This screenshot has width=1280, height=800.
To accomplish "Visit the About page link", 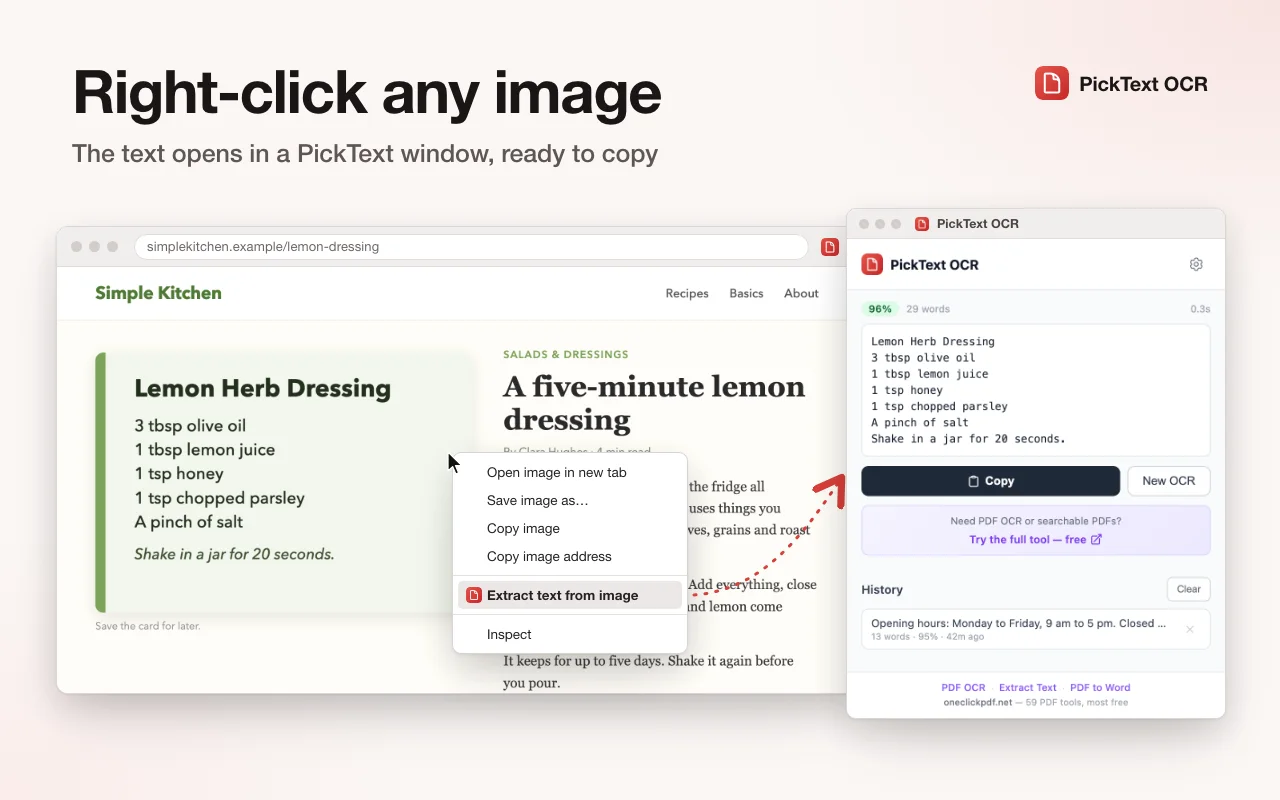I will (801, 294).
